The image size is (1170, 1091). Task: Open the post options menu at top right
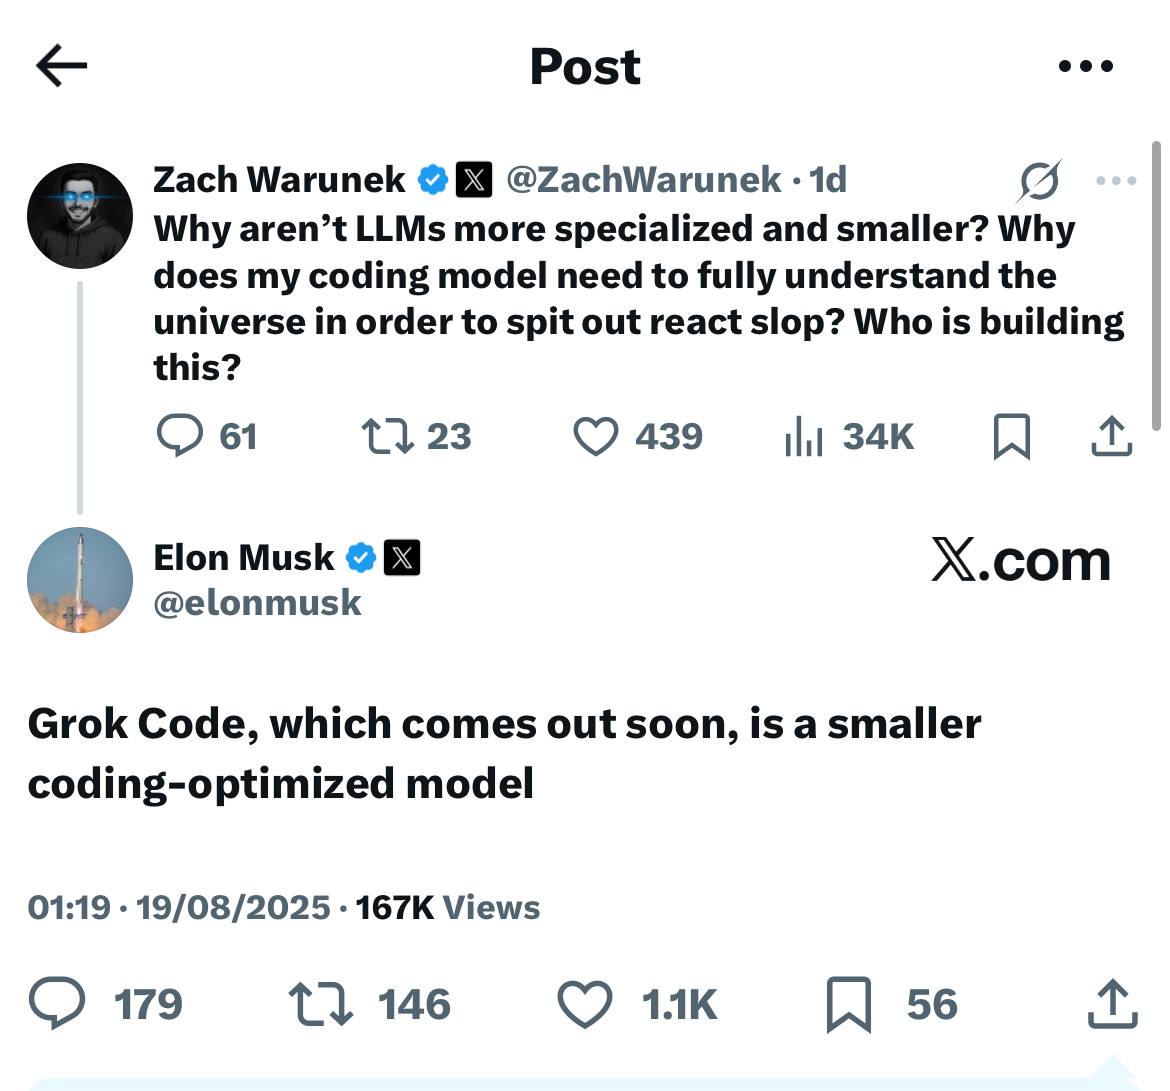point(1083,64)
